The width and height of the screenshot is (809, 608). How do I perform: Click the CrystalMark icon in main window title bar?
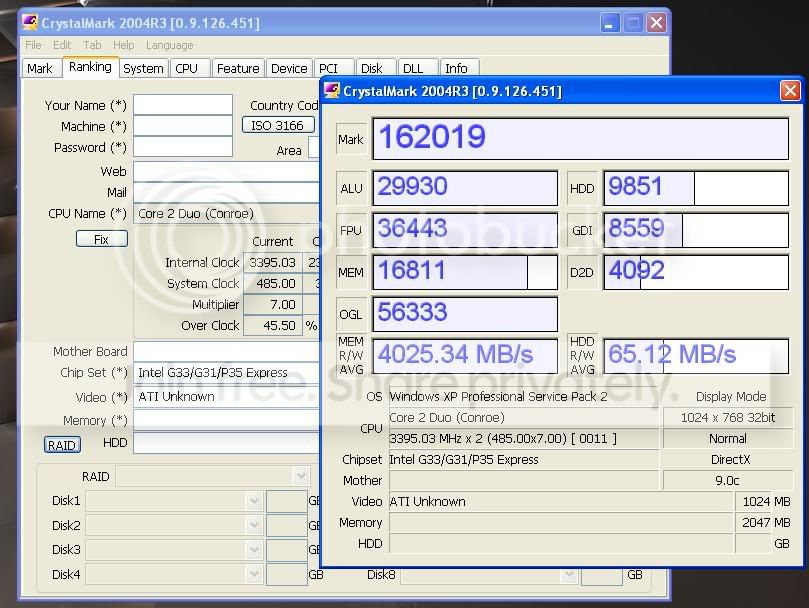click(x=30, y=23)
